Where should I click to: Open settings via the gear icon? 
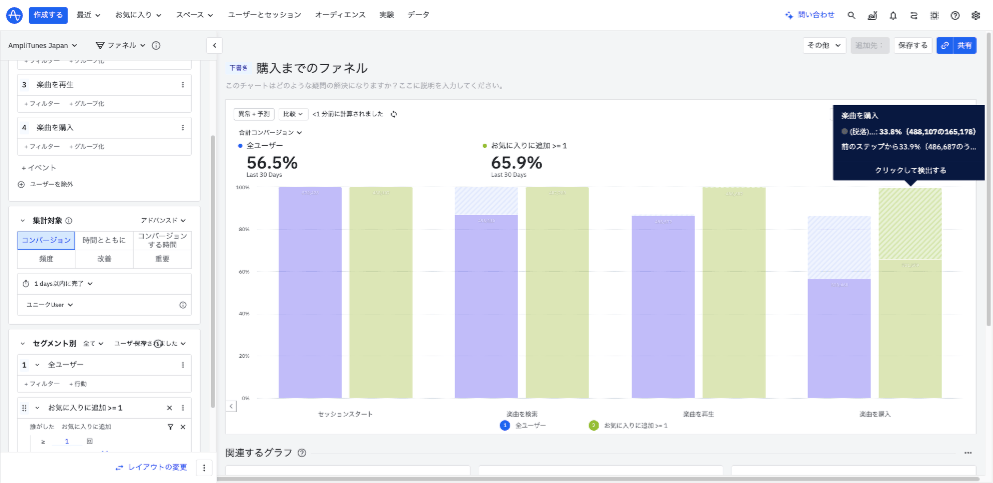[976, 15]
